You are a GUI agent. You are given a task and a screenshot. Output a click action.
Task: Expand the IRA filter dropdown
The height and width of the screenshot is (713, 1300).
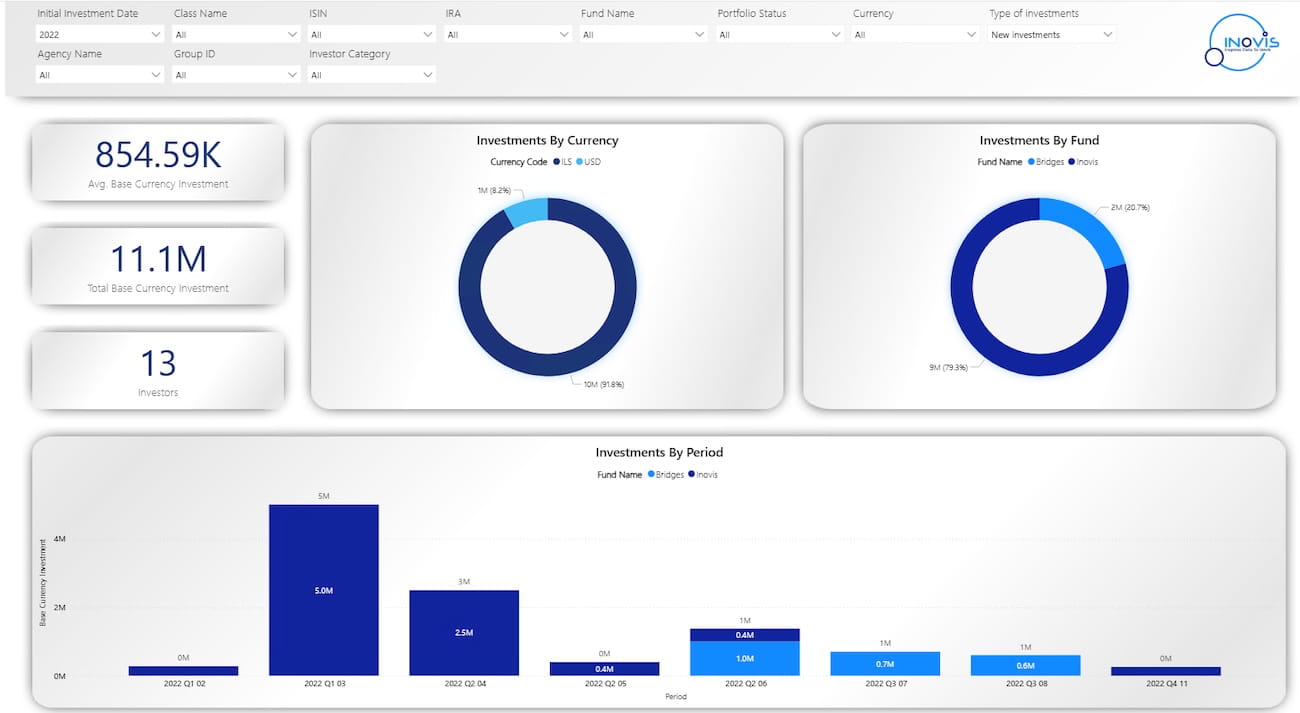[x=507, y=35]
